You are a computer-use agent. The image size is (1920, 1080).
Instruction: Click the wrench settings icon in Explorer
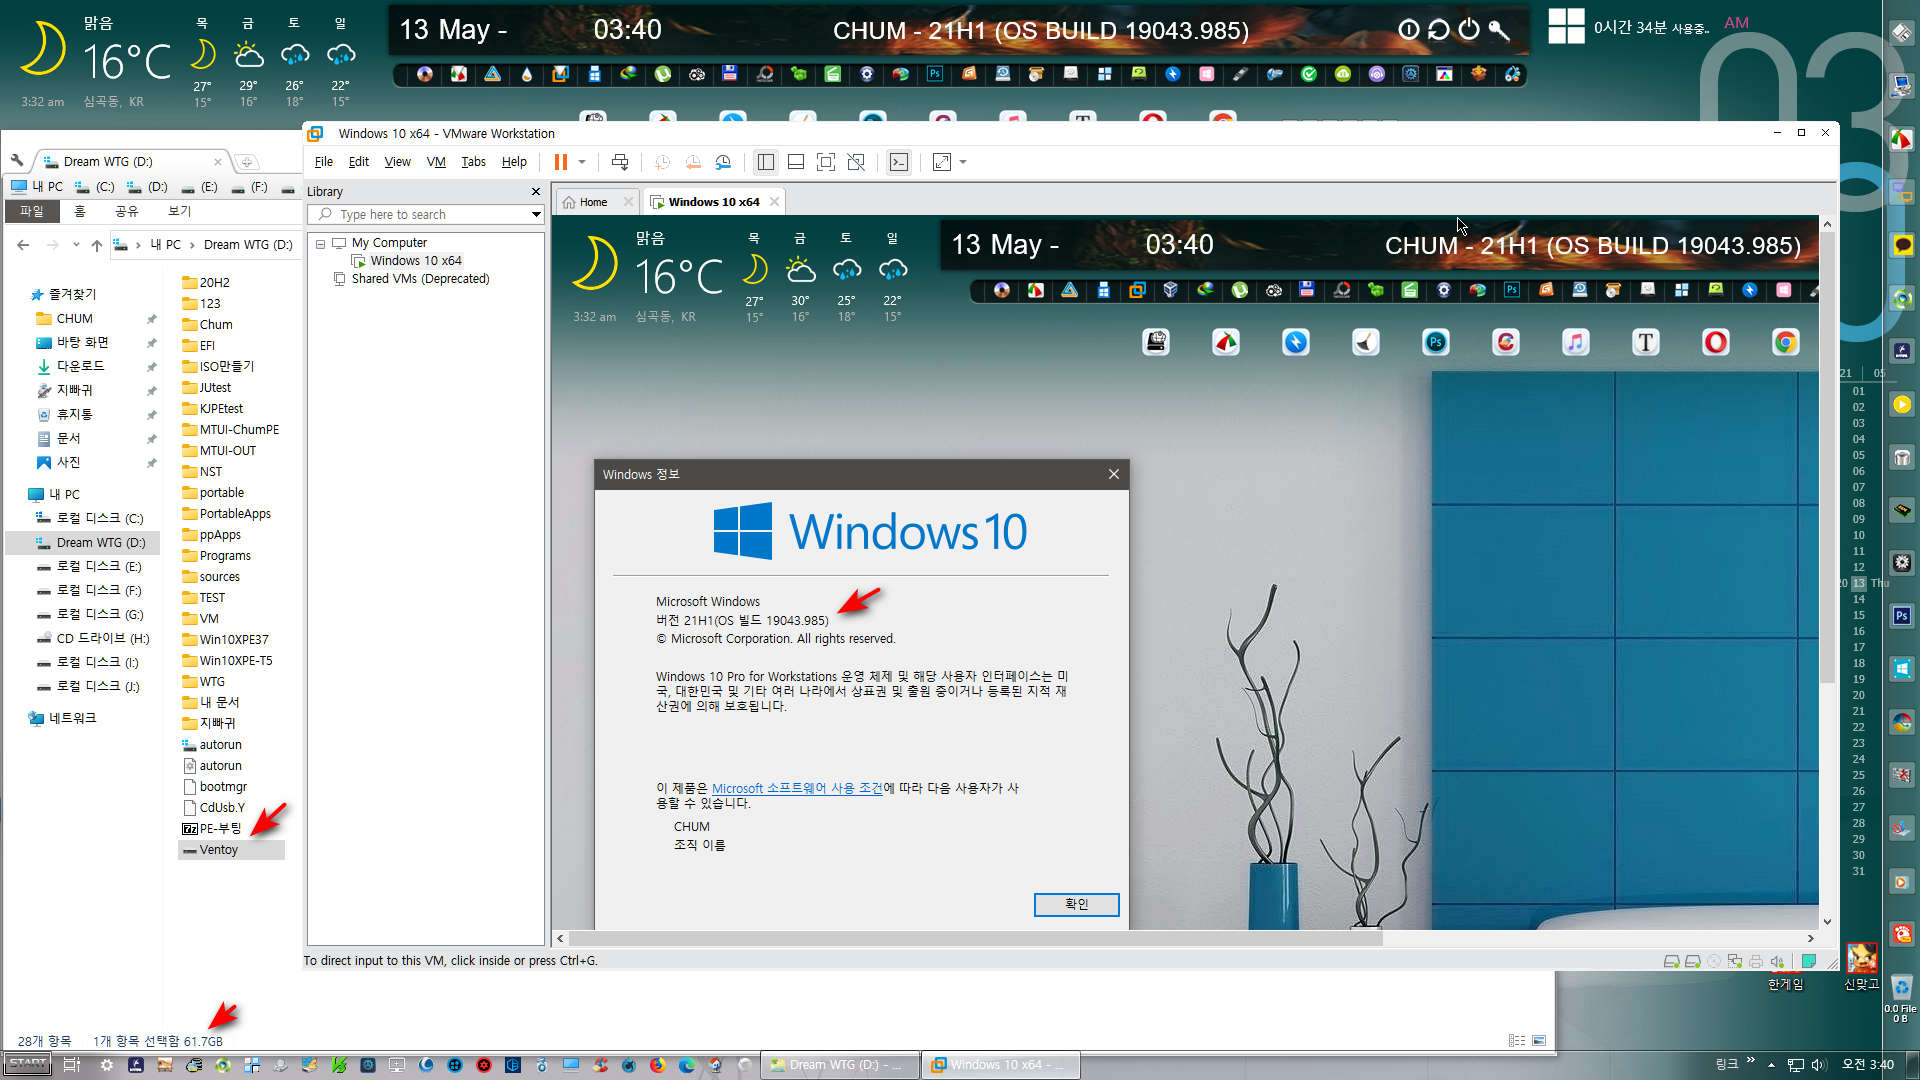[x=17, y=161]
